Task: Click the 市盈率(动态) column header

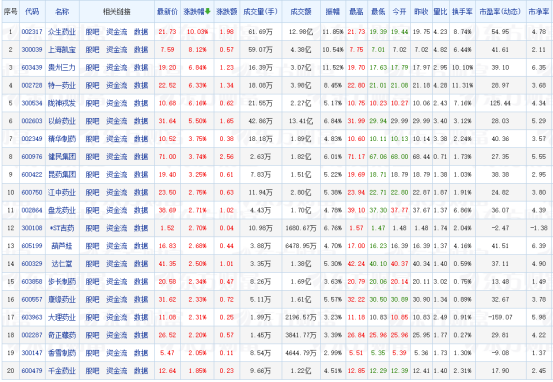Action: click(x=500, y=12)
